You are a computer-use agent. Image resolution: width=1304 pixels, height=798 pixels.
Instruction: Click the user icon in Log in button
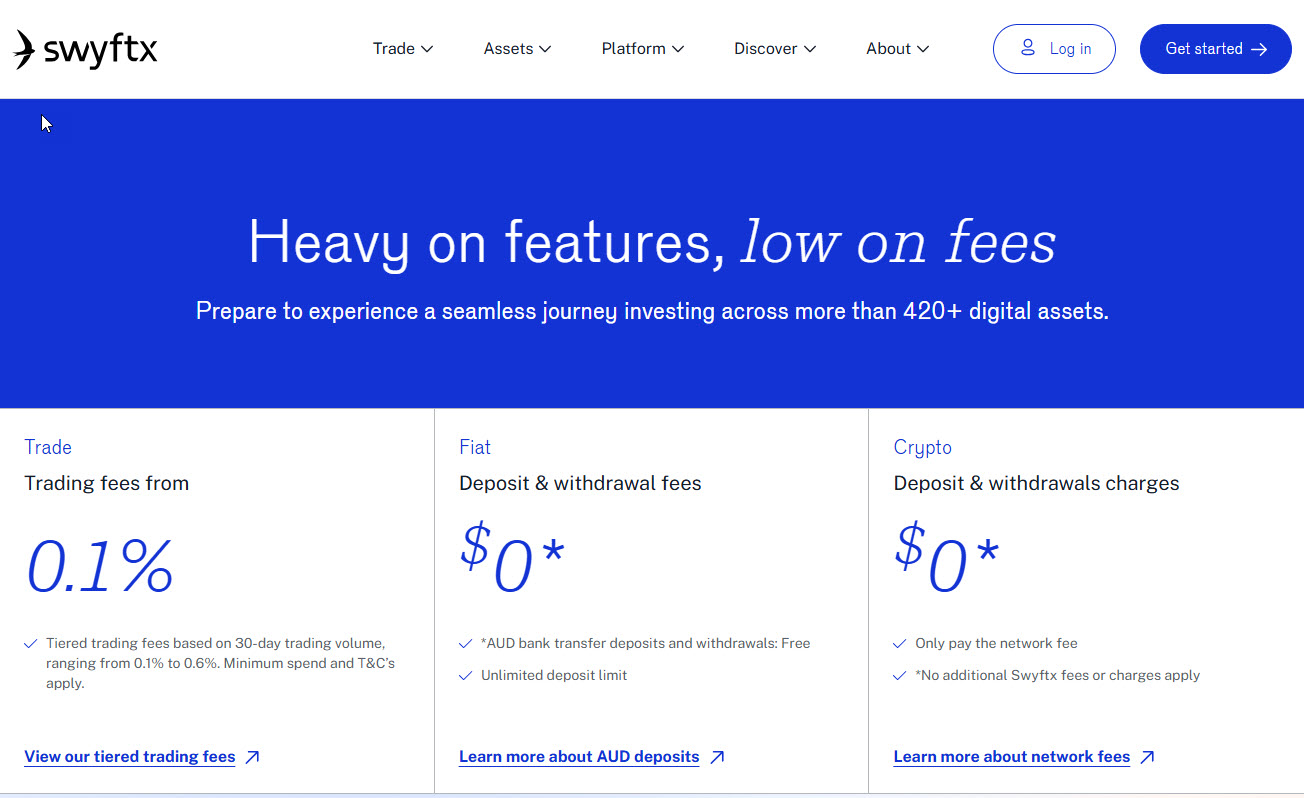click(1028, 48)
